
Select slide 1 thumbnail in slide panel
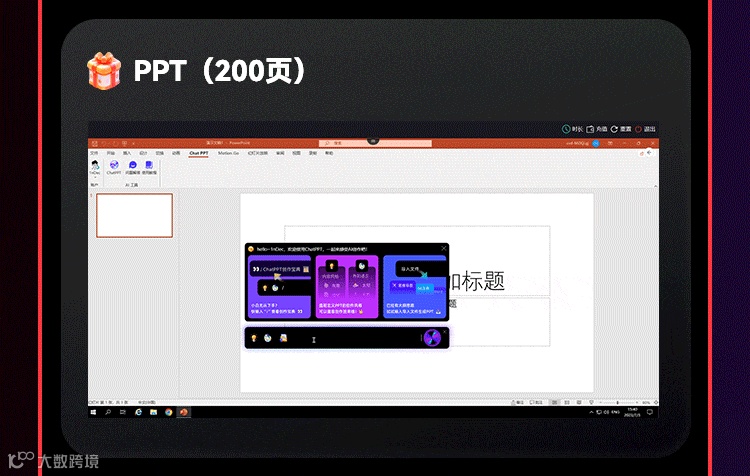point(134,215)
